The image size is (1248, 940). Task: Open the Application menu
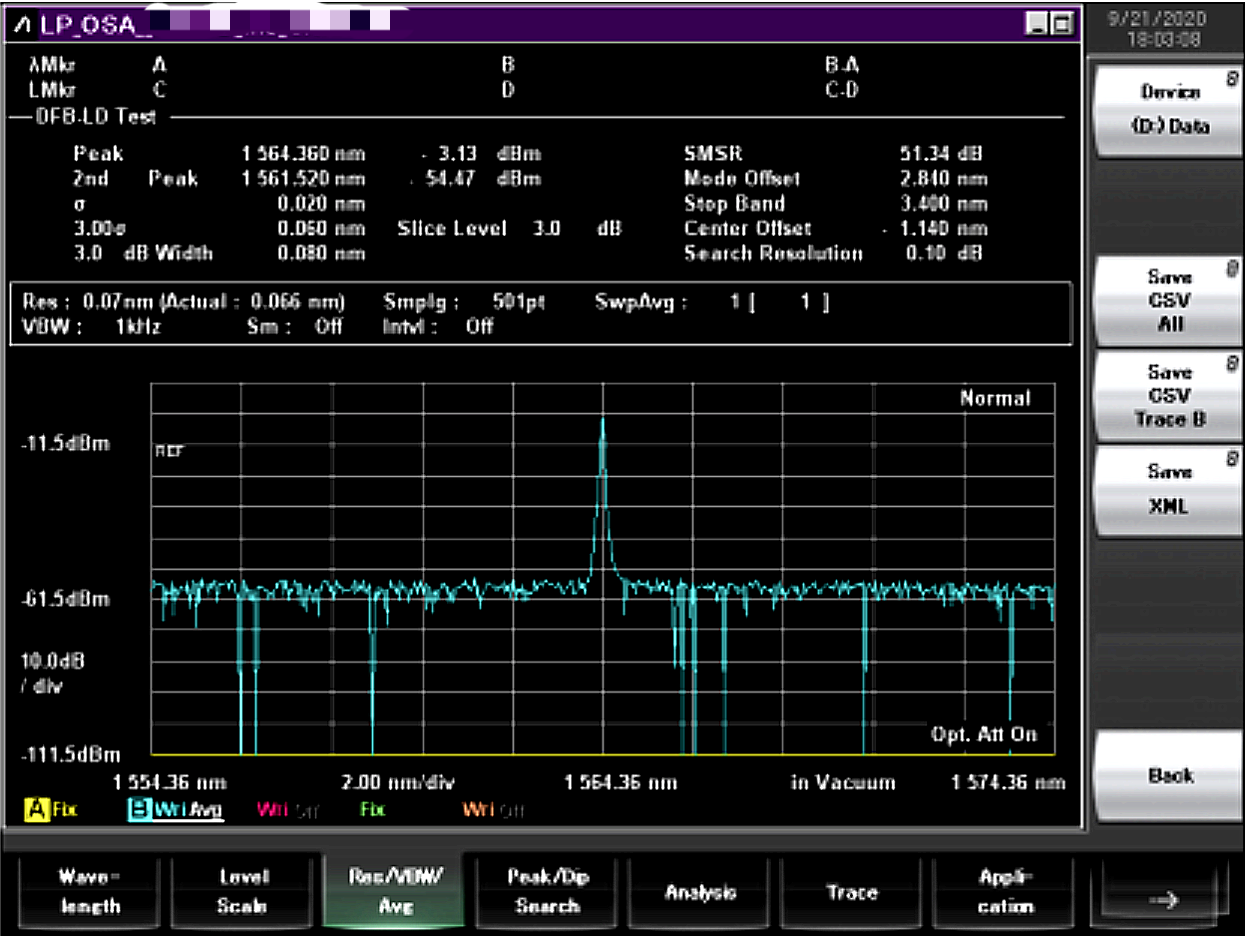pos(1004,892)
